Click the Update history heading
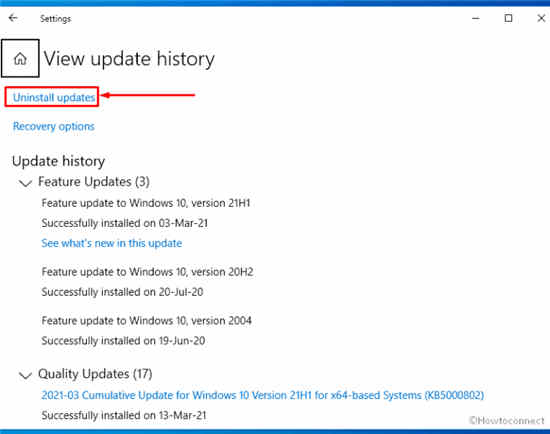 [x=58, y=161]
